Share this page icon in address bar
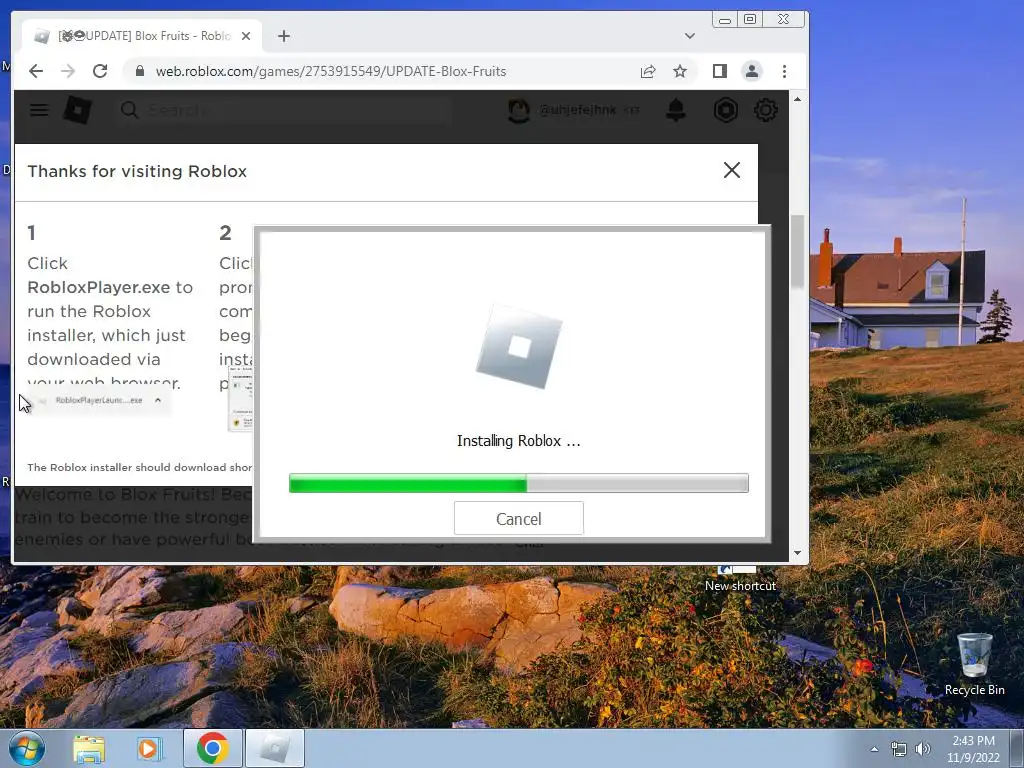Image resolution: width=1024 pixels, height=768 pixels. coord(648,71)
